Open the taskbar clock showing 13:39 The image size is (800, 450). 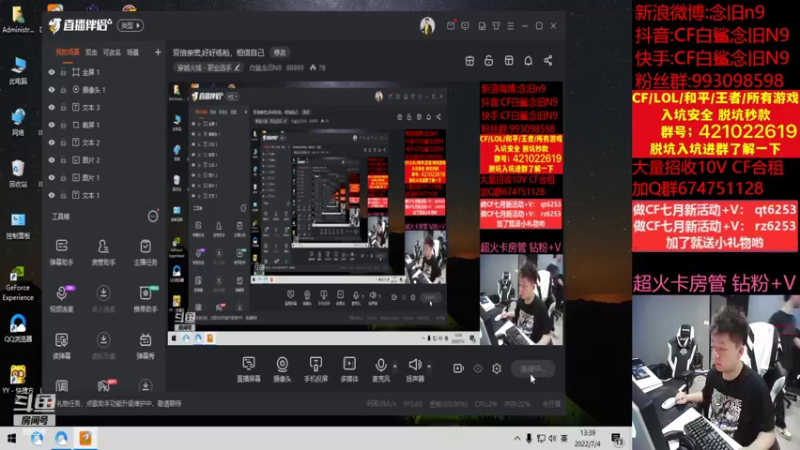click(587, 438)
